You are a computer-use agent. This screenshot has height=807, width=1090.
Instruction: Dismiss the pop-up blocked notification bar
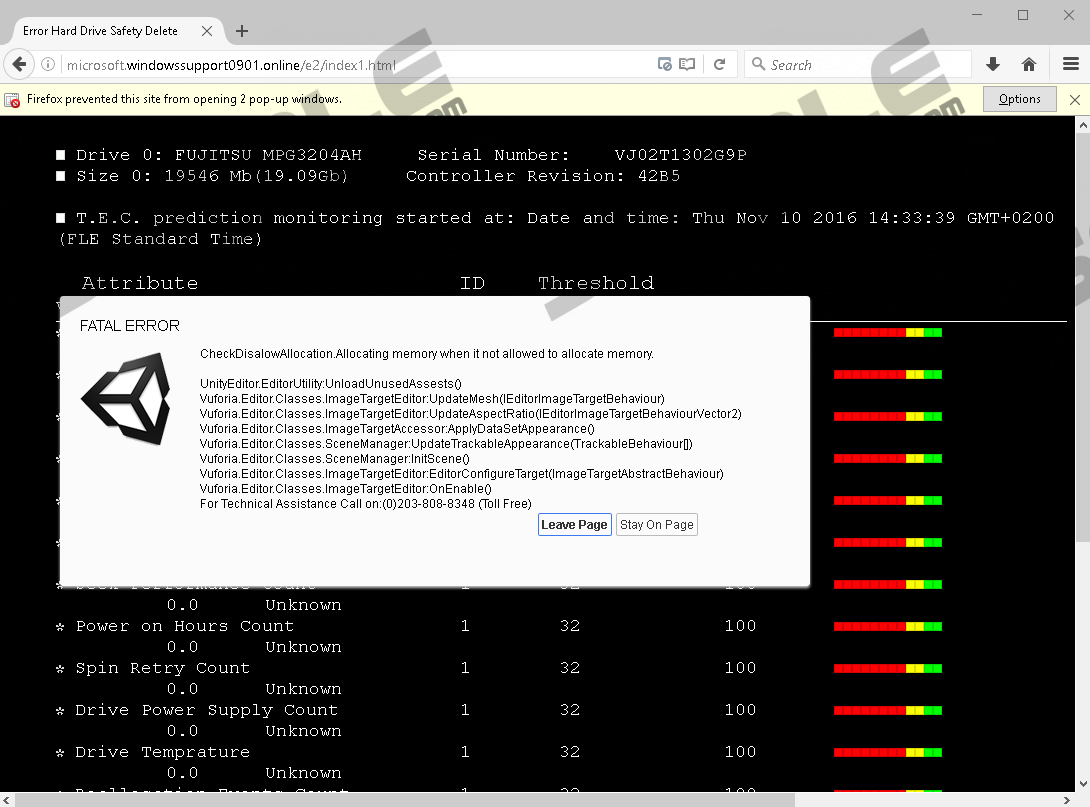(1075, 100)
